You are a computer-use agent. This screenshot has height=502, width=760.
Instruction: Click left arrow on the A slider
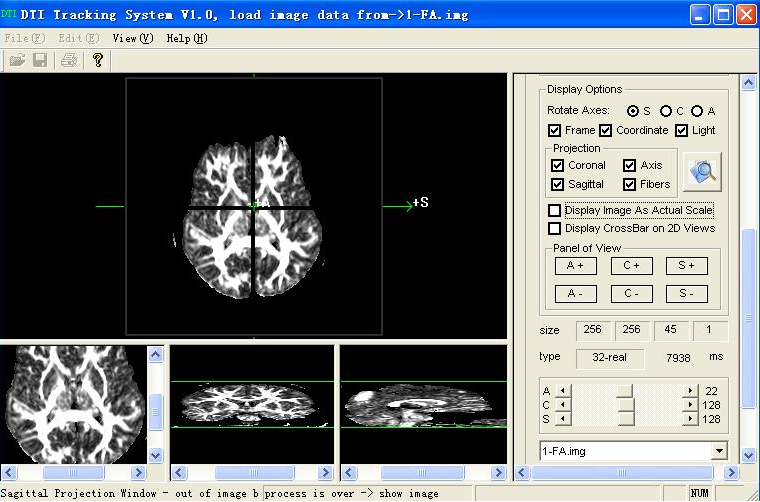click(x=563, y=391)
